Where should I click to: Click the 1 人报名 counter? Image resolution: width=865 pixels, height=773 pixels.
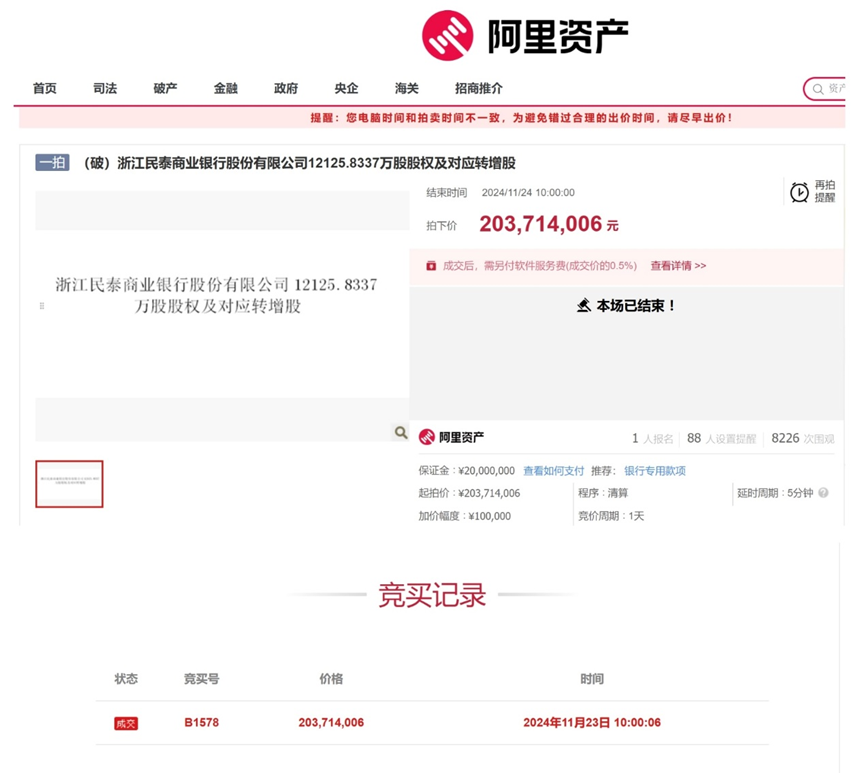pos(653,439)
